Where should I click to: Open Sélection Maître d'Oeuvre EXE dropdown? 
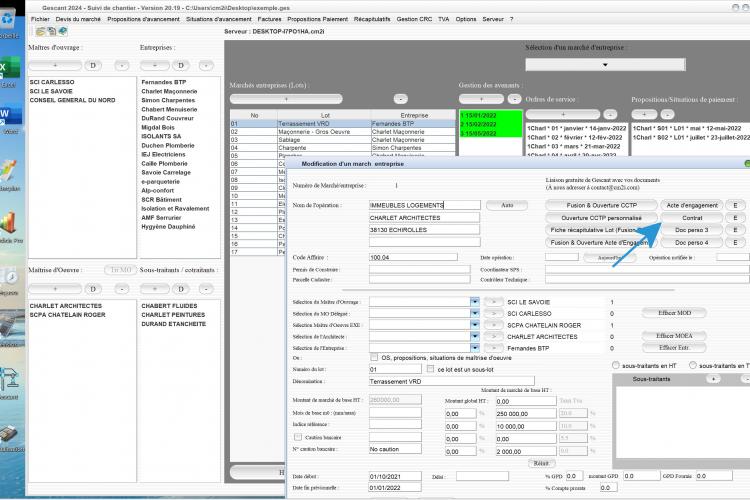pos(474,324)
